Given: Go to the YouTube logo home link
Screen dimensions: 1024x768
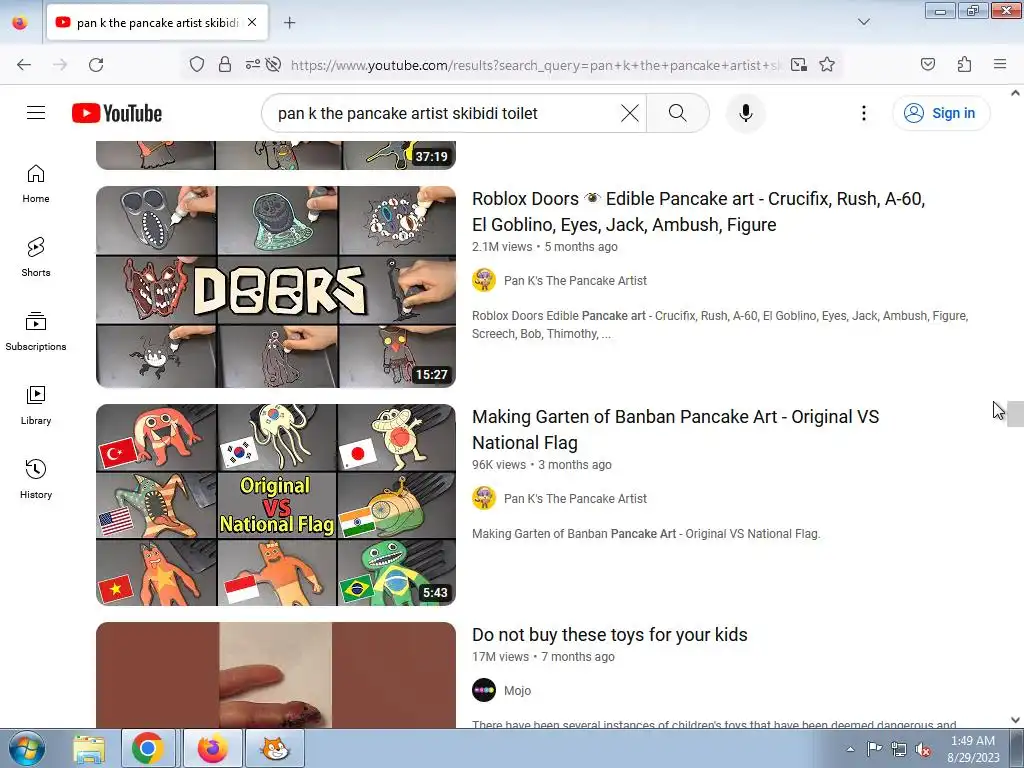Looking at the screenshot, I should 117,113.
